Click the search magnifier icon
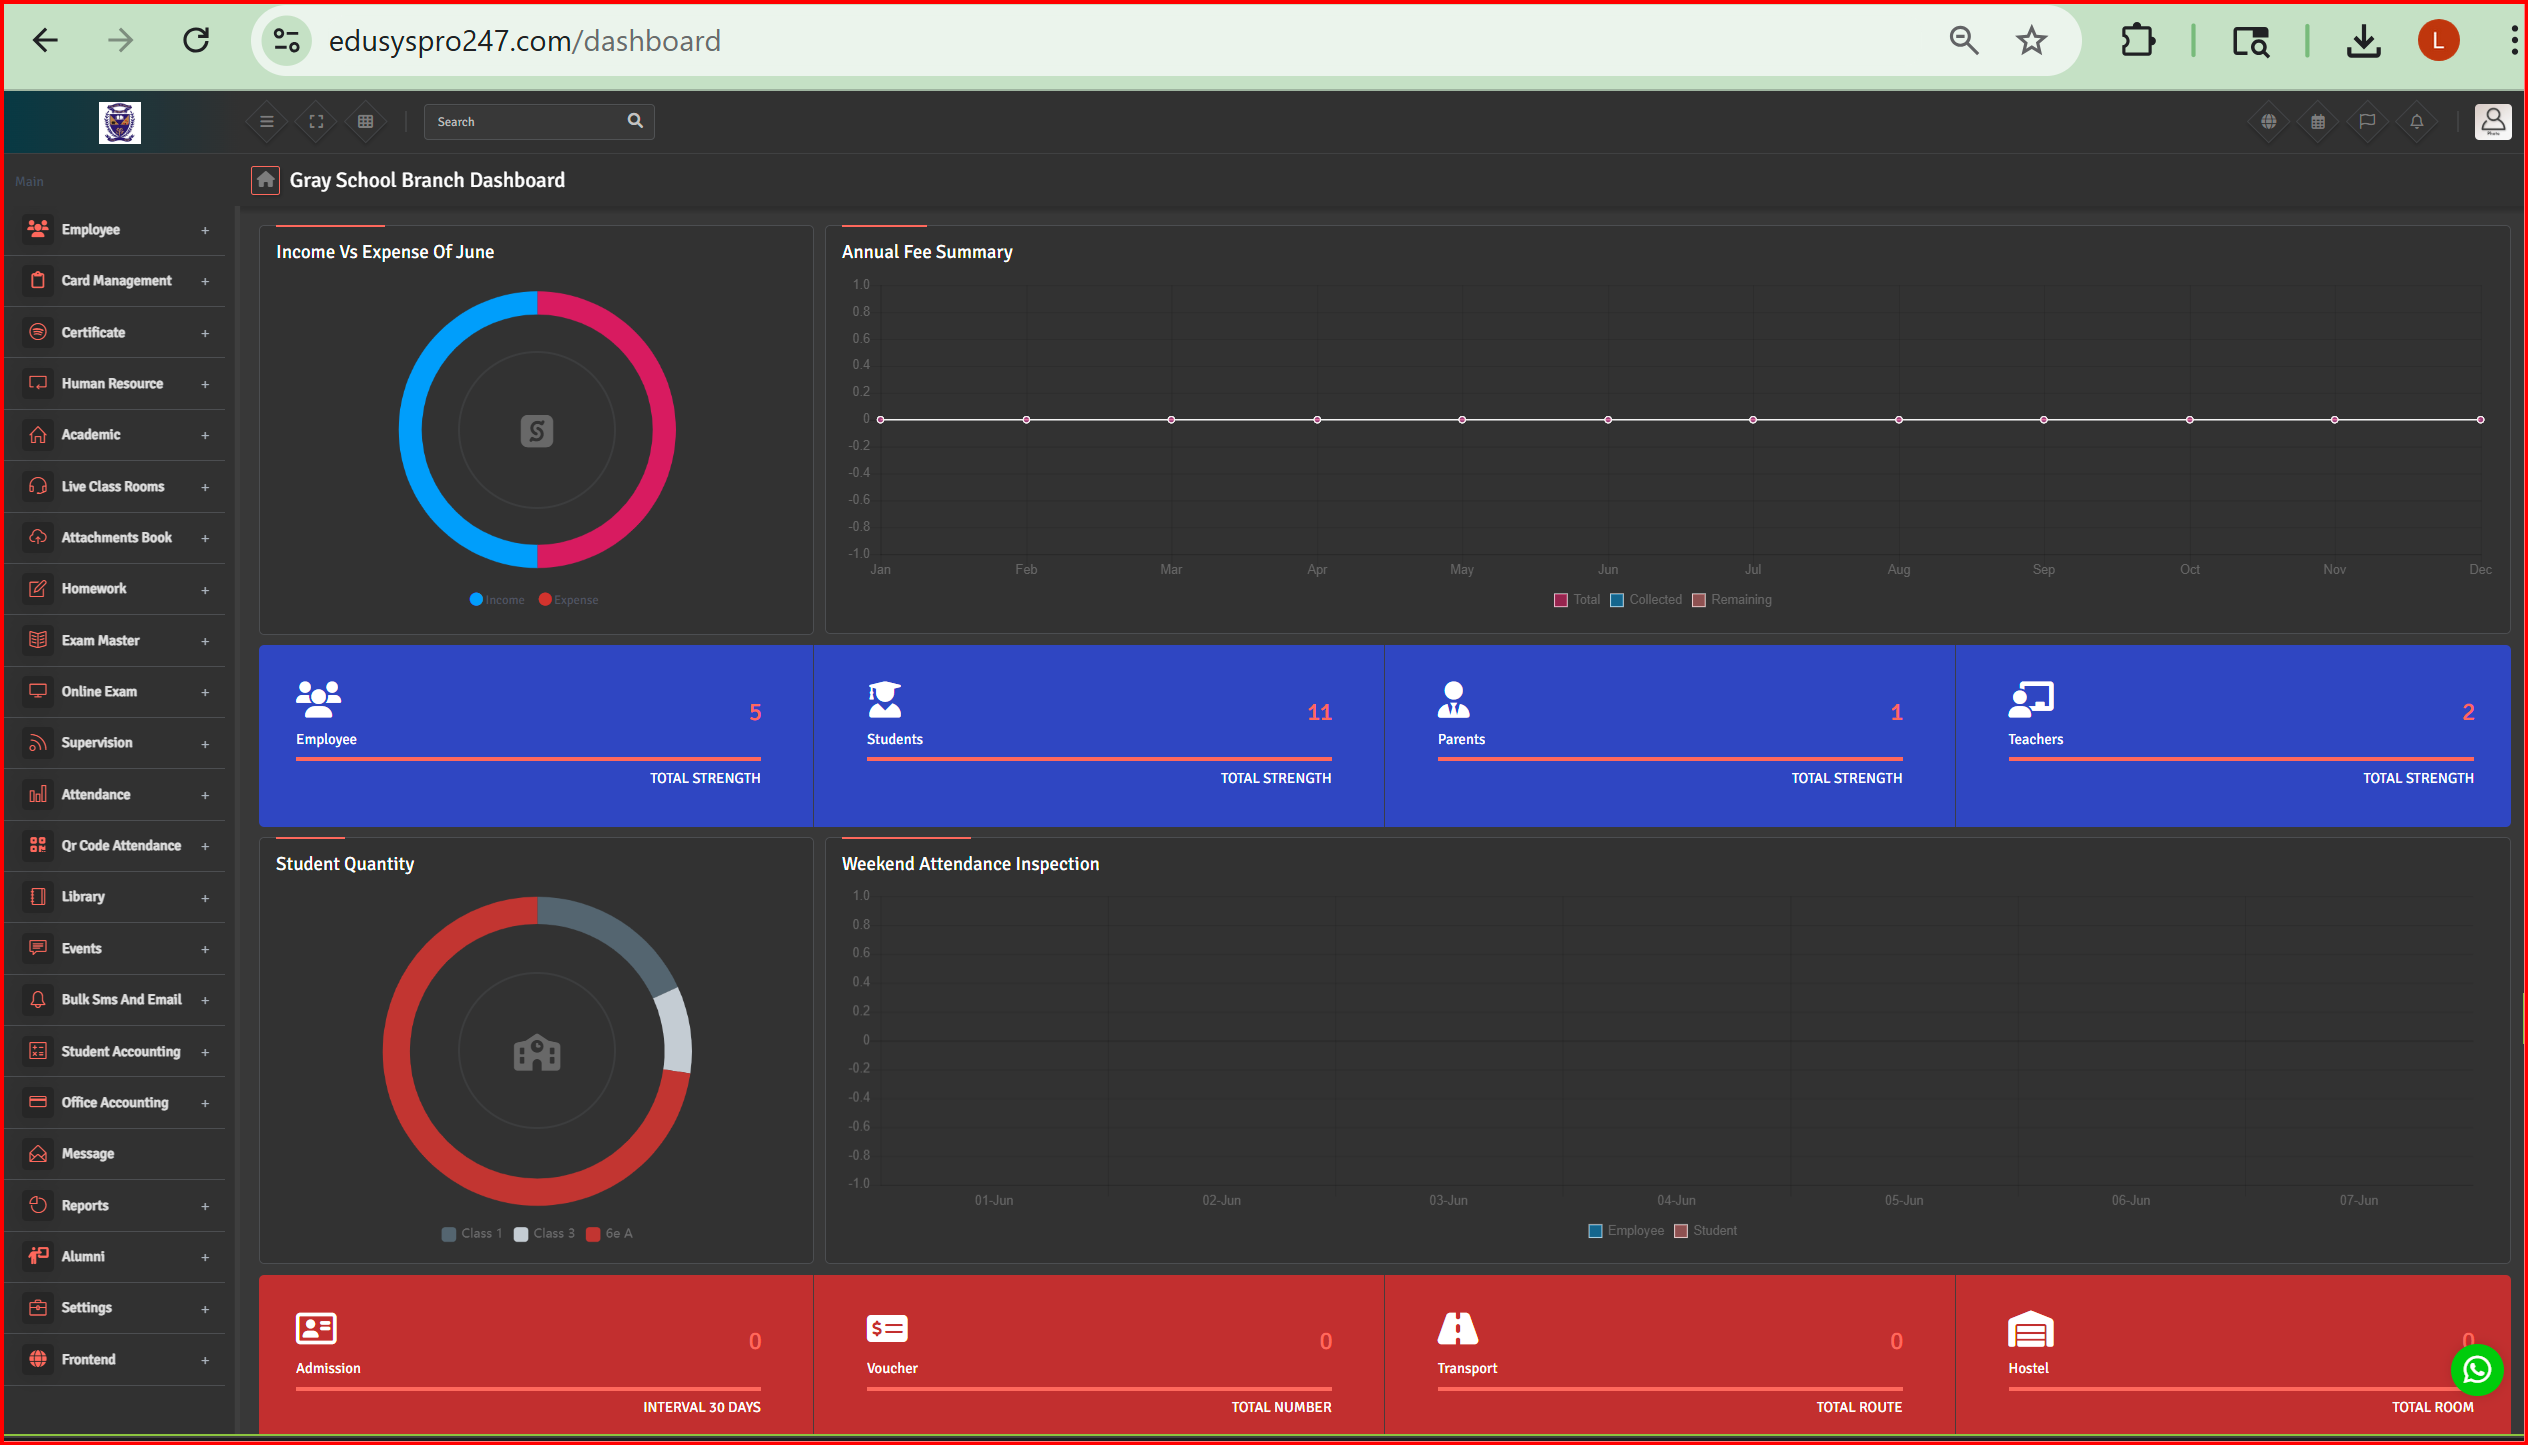 click(x=635, y=121)
